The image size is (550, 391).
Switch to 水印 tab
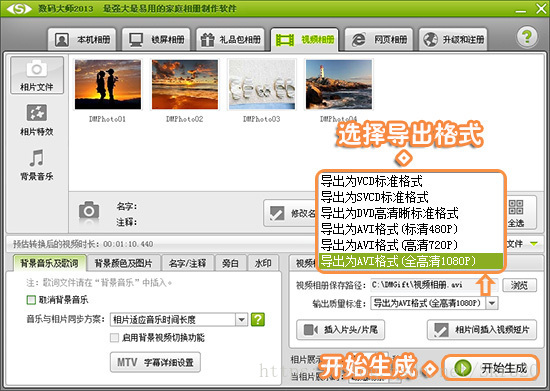[x=263, y=263]
